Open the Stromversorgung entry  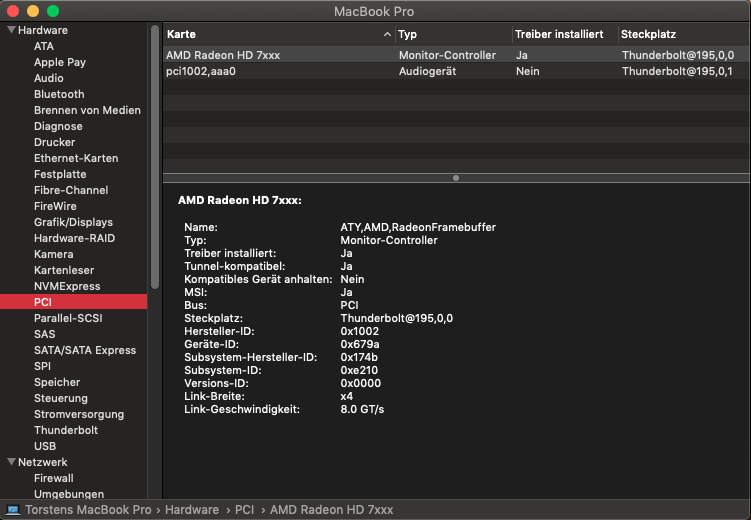pyautogui.click(x=79, y=414)
